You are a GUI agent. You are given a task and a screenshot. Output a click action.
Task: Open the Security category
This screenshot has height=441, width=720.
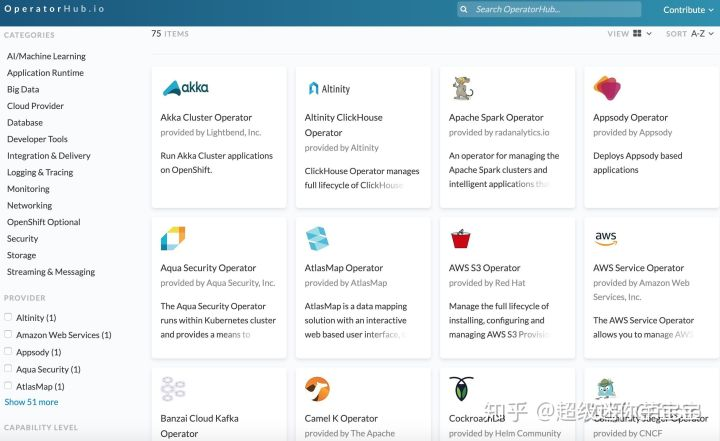22,238
